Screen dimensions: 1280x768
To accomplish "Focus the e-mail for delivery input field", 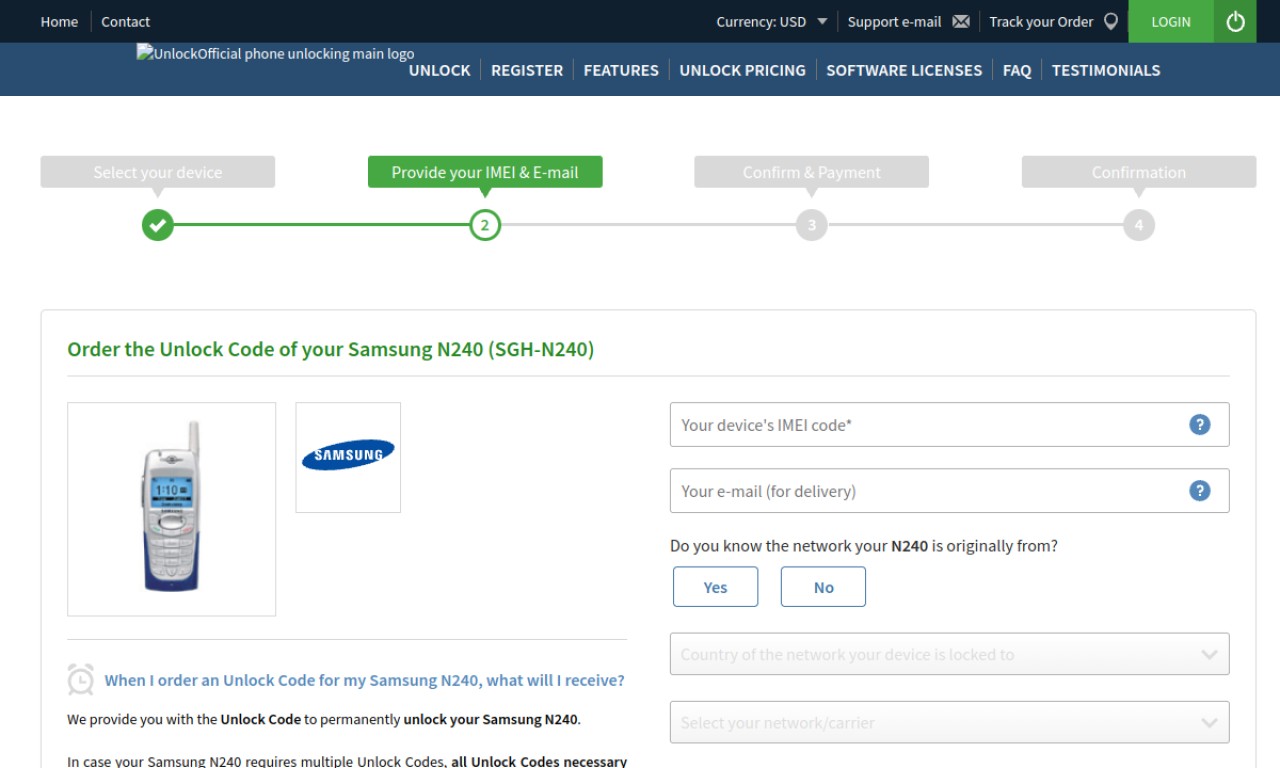I will click(x=949, y=490).
